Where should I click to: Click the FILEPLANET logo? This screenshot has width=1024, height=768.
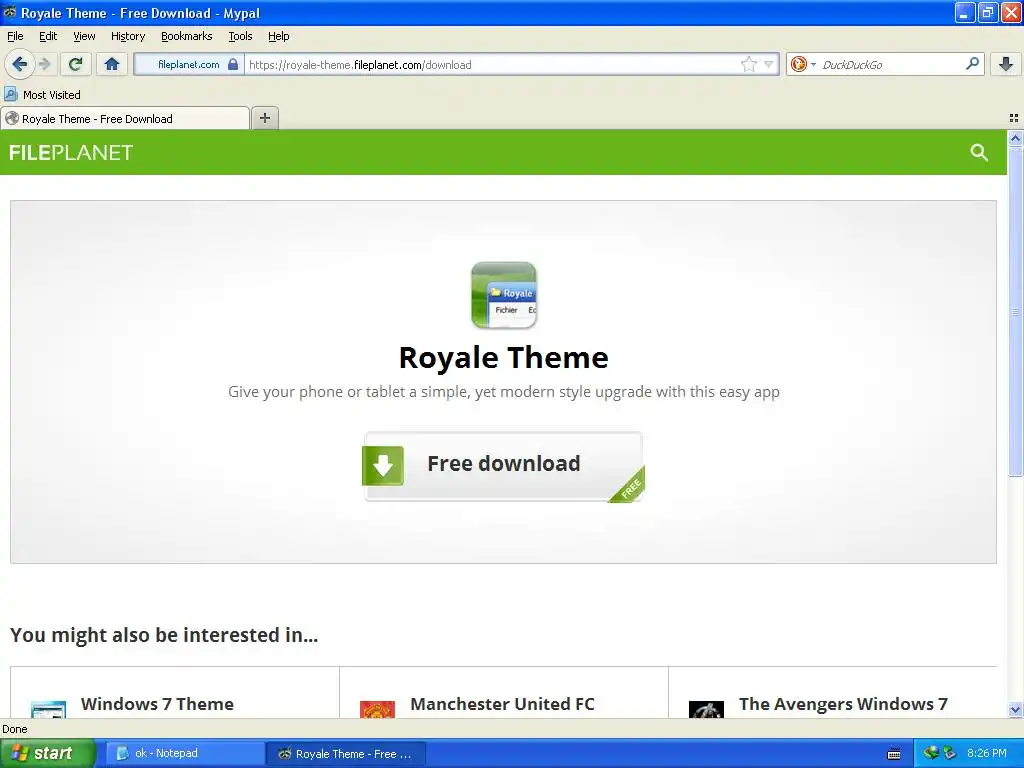point(71,152)
